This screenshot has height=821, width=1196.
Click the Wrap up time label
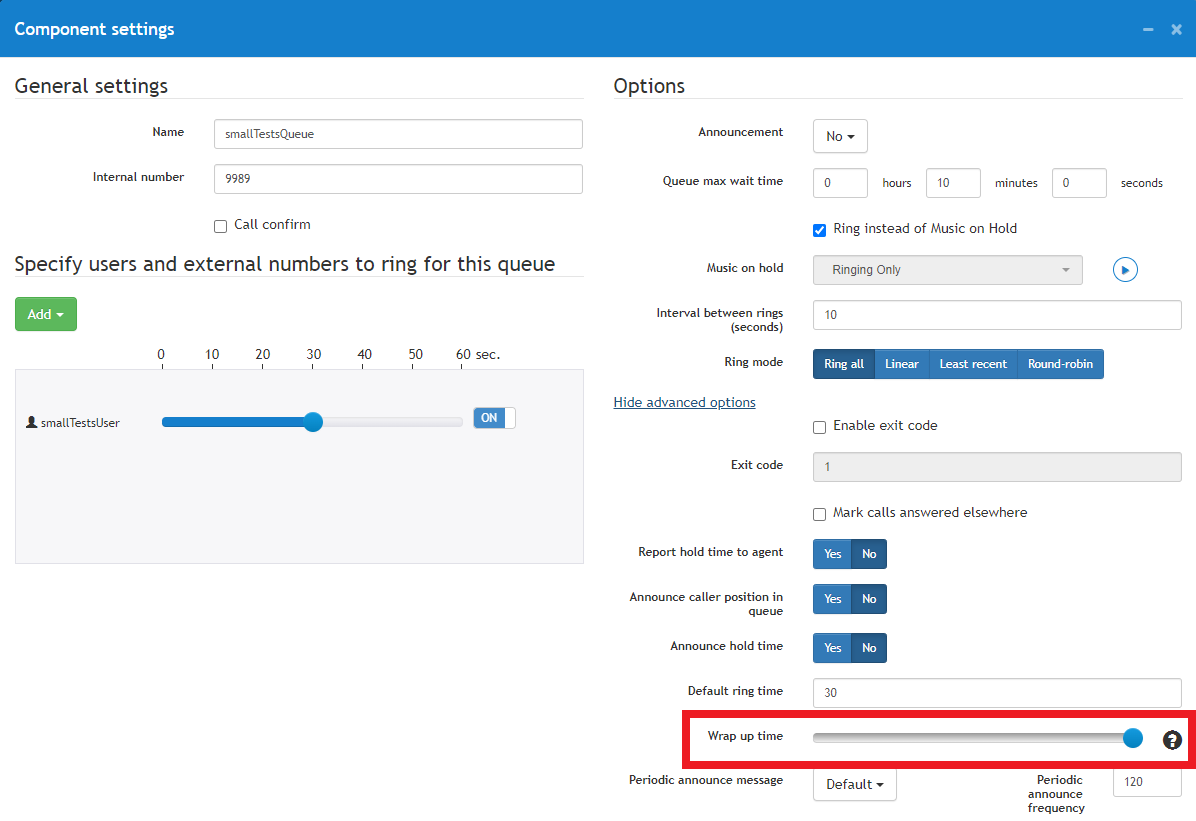click(744, 736)
